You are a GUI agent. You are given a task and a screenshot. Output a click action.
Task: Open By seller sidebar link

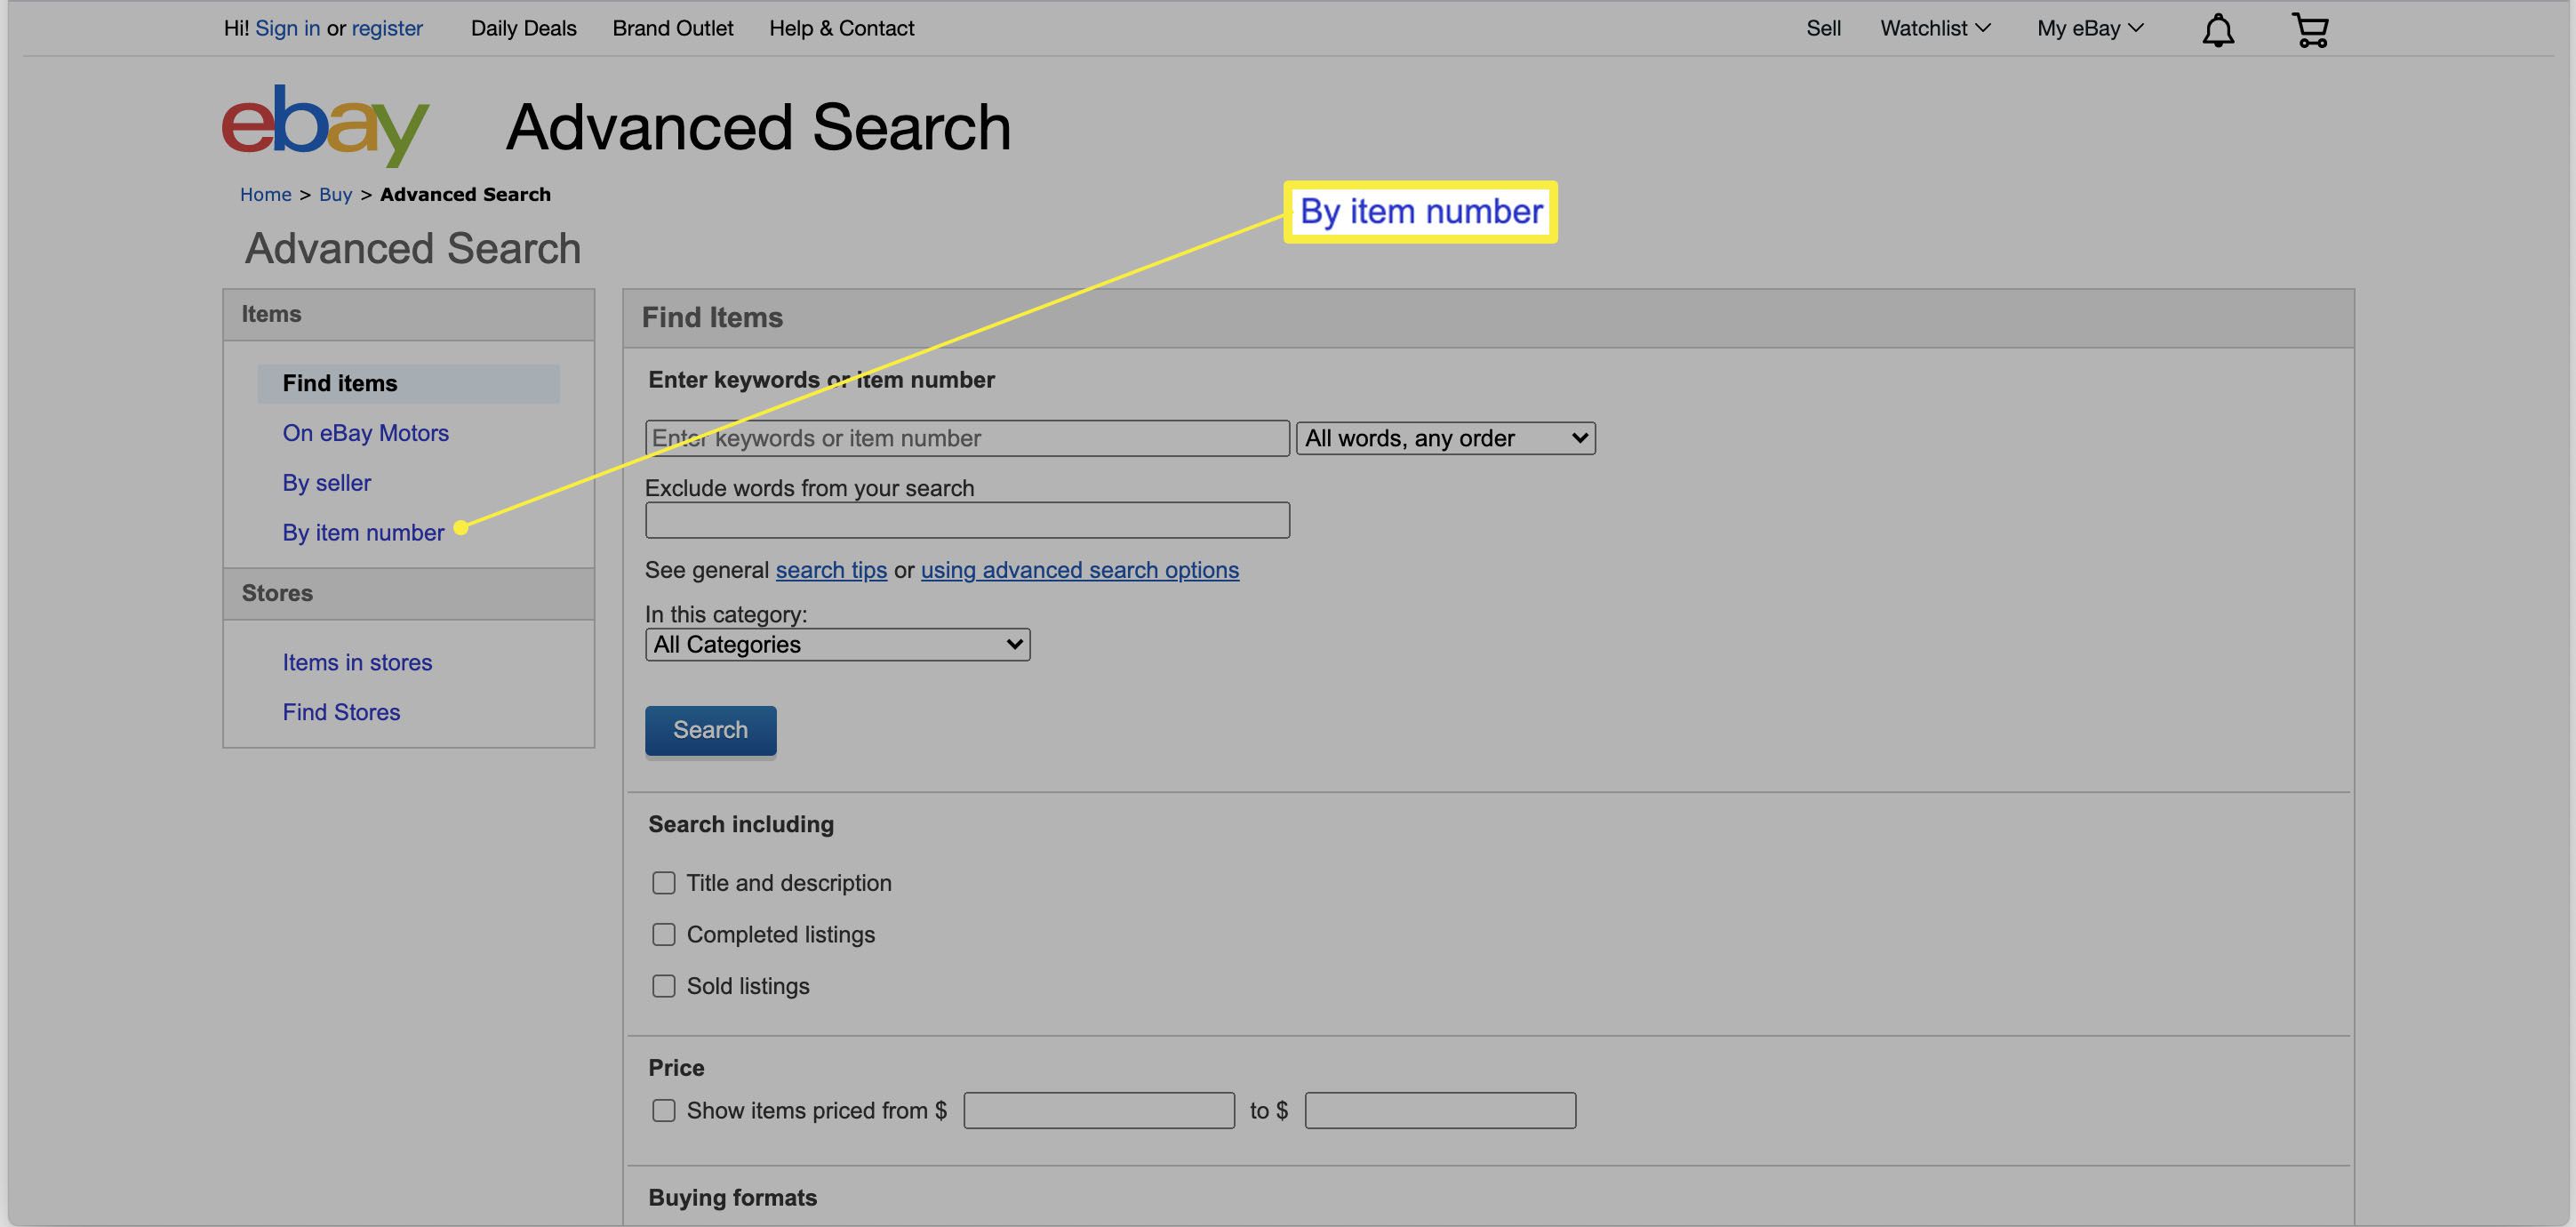click(x=326, y=483)
